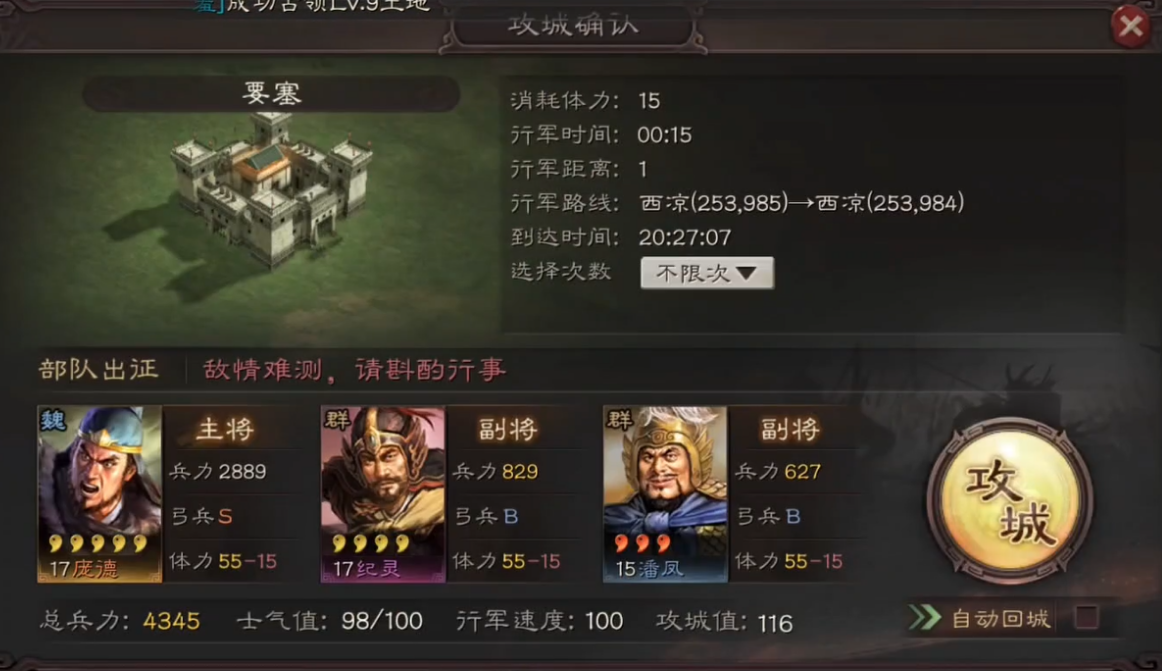1162x671 pixels.
Task: Tick the 自动回城 auto-return checkbox
Action: tap(1086, 617)
